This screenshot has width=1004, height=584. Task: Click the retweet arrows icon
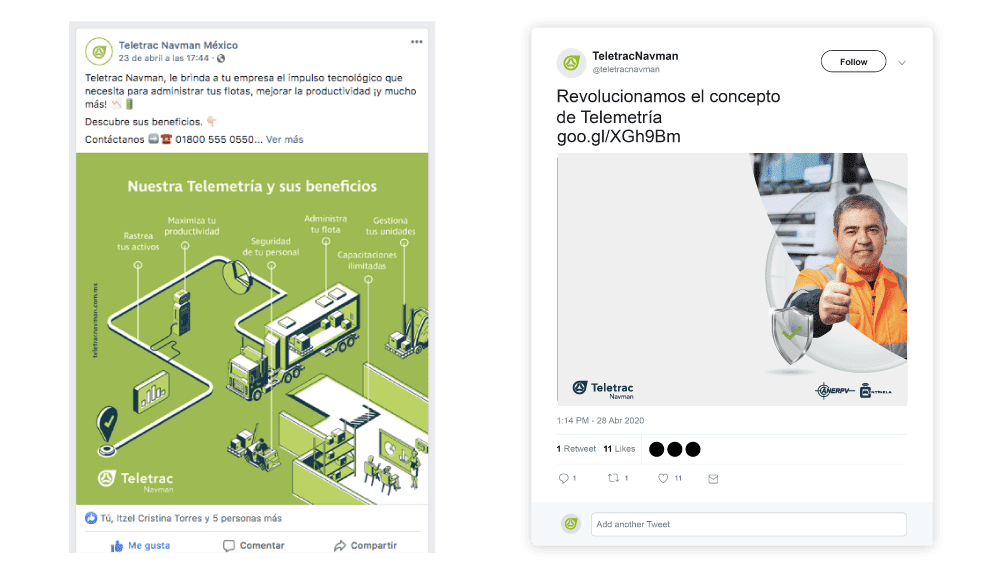(613, 478)
